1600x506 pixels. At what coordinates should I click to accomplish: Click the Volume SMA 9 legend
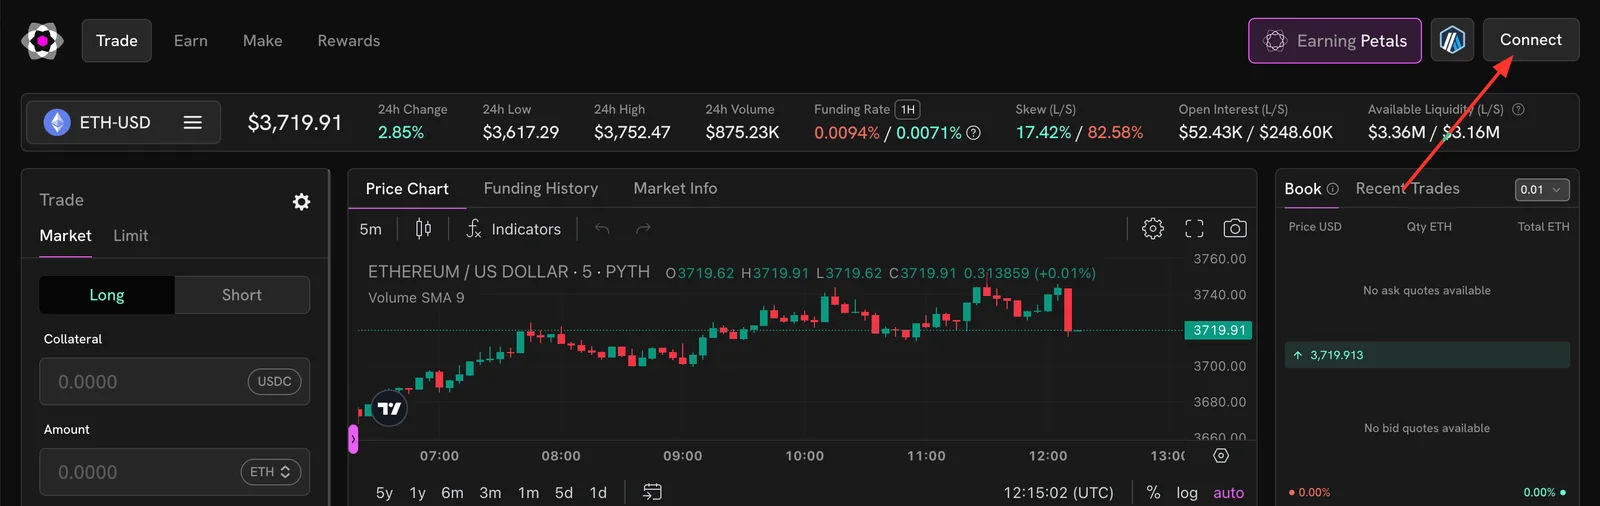coord(416,298)
